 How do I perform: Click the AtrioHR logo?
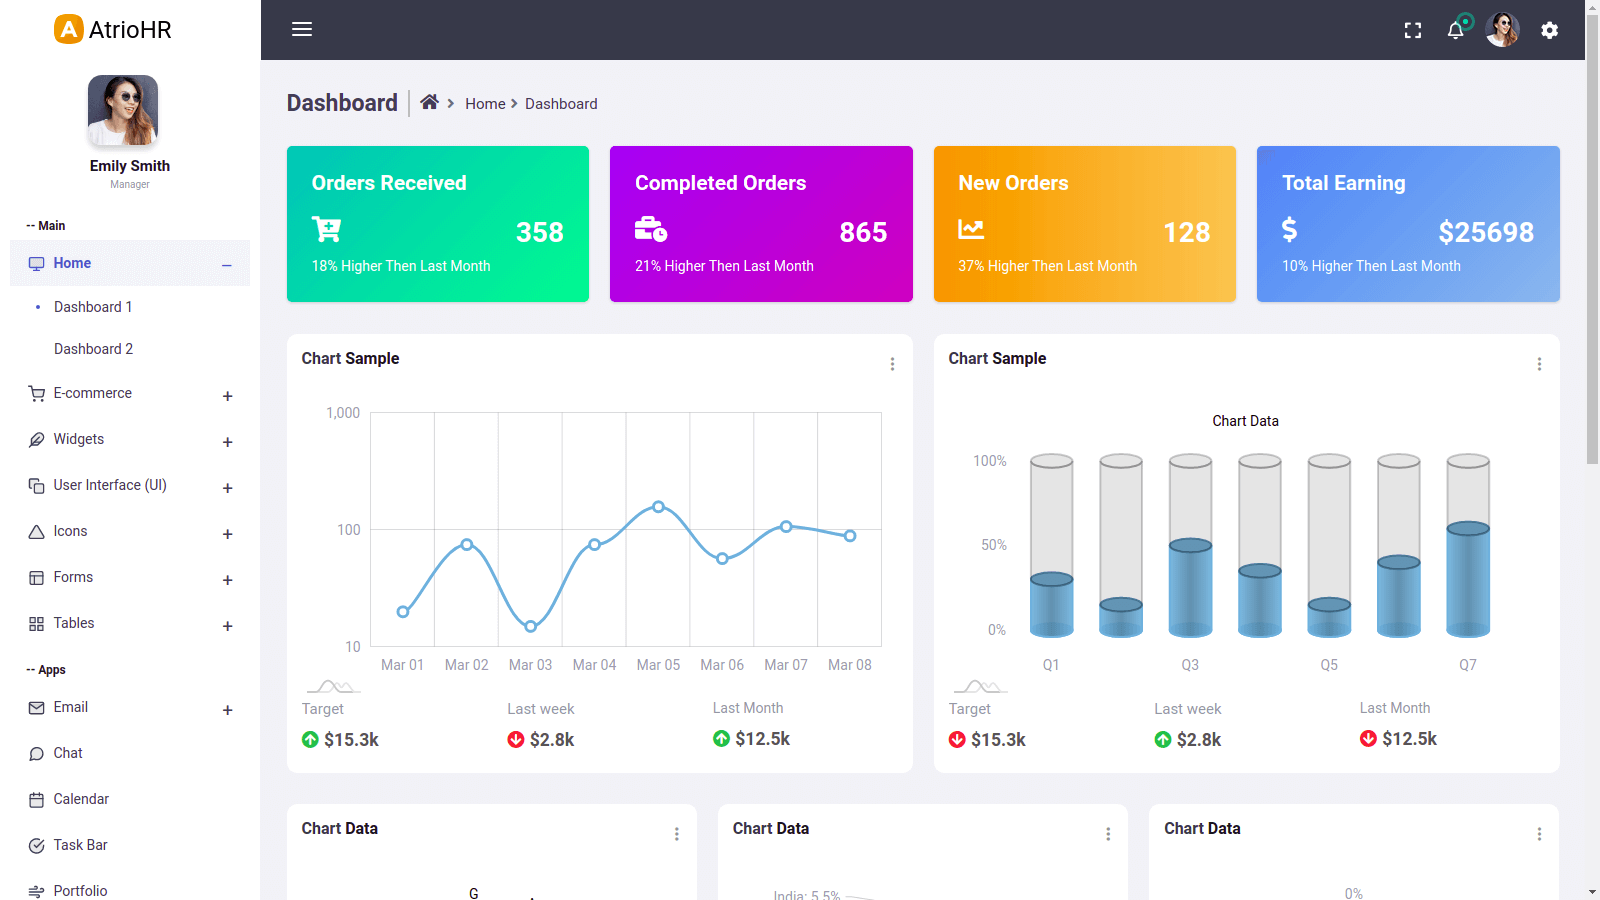(113, 30)
